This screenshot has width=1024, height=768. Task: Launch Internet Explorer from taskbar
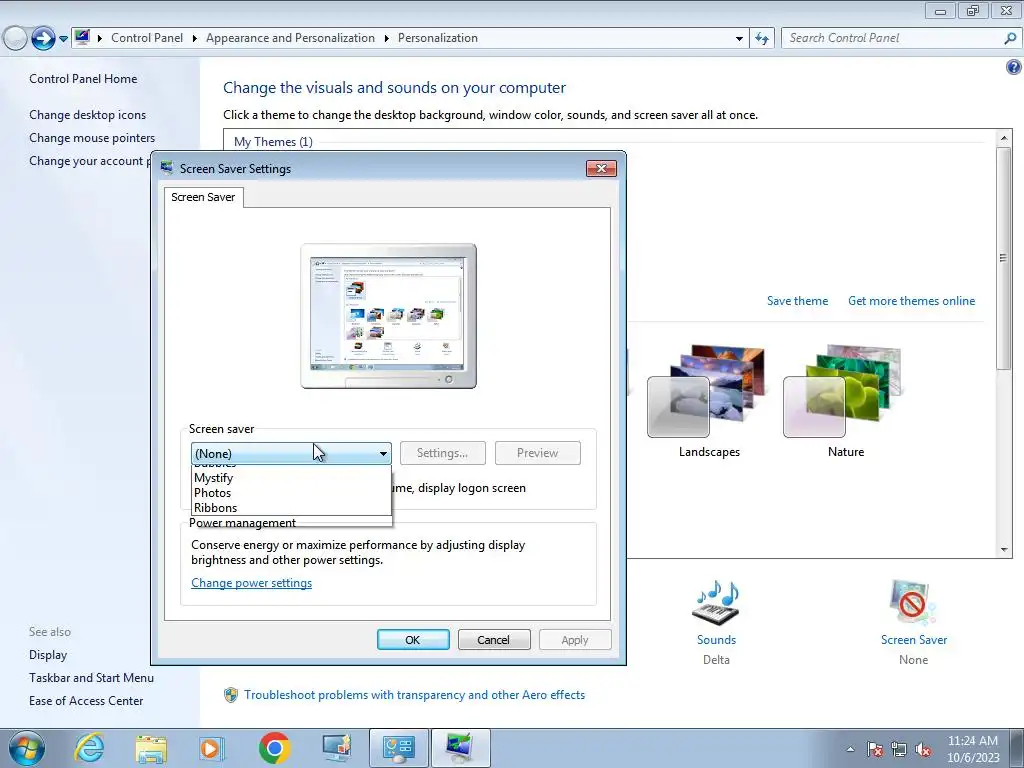click(x=88, y=748)
